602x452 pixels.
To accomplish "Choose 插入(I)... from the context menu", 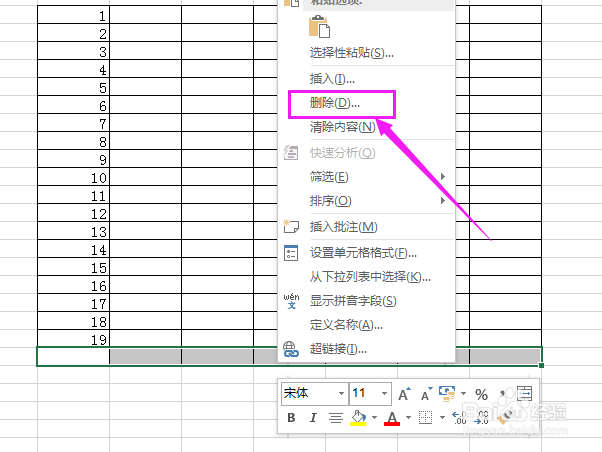I will 332,79.
